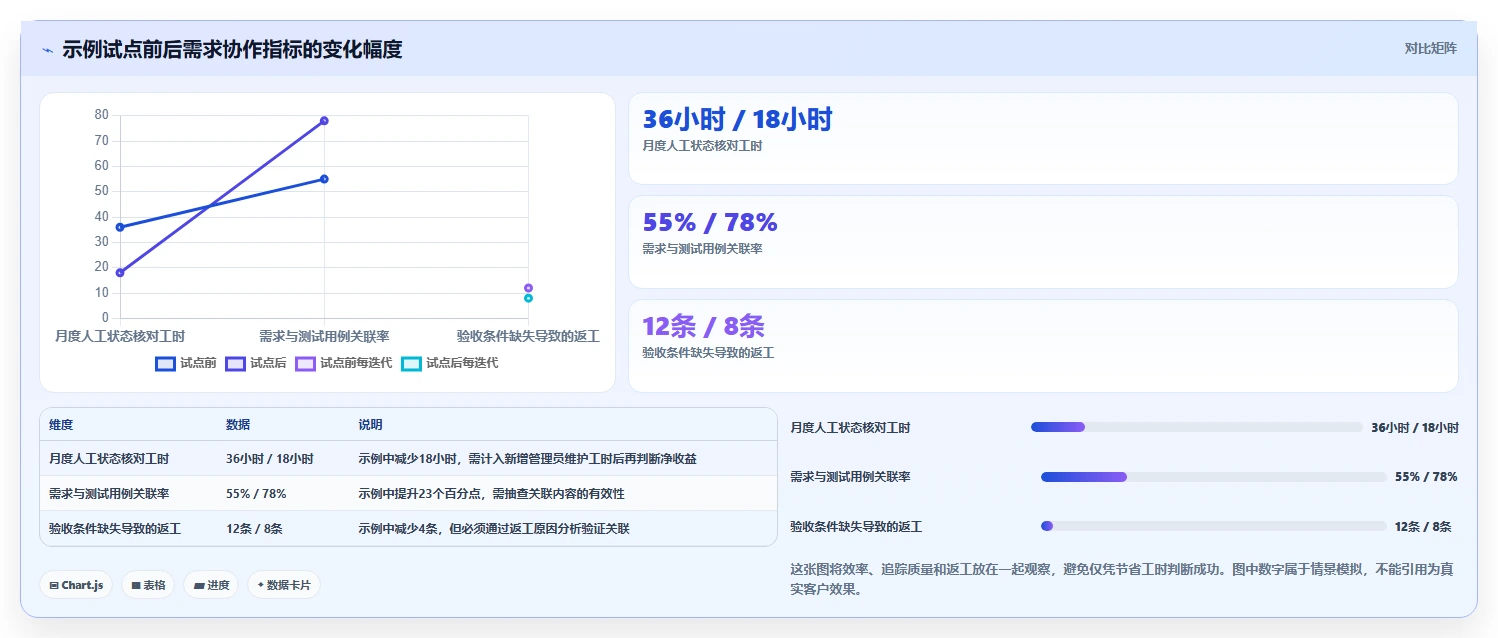Click the chart x-axis label 月度人工状态核对工时
This screenshot has height=638, width=1498.
pos(120,337)
